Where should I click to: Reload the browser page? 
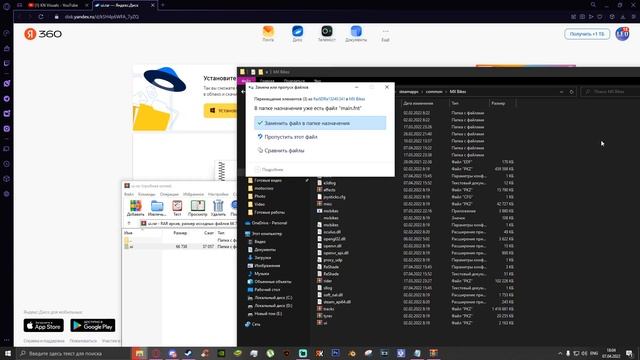tap(41, 17)
